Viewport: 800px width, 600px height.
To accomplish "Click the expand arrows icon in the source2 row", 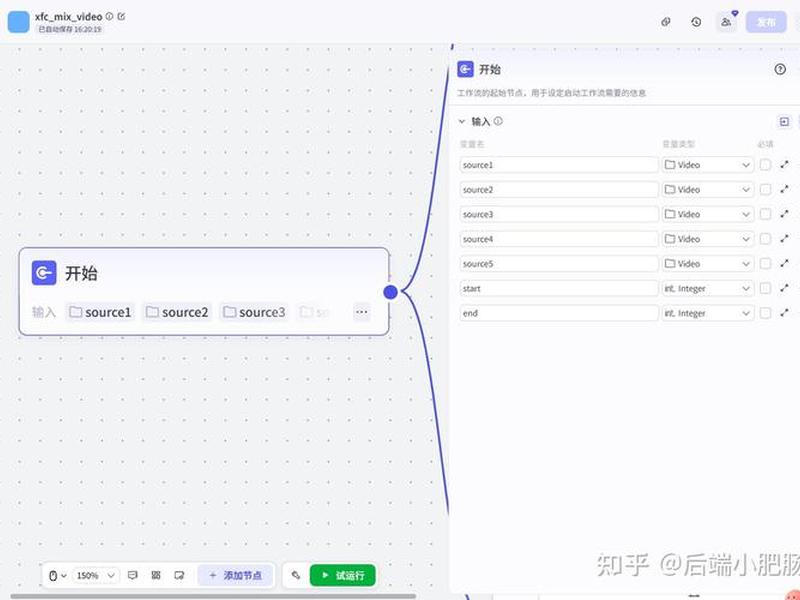I will 784,189.
